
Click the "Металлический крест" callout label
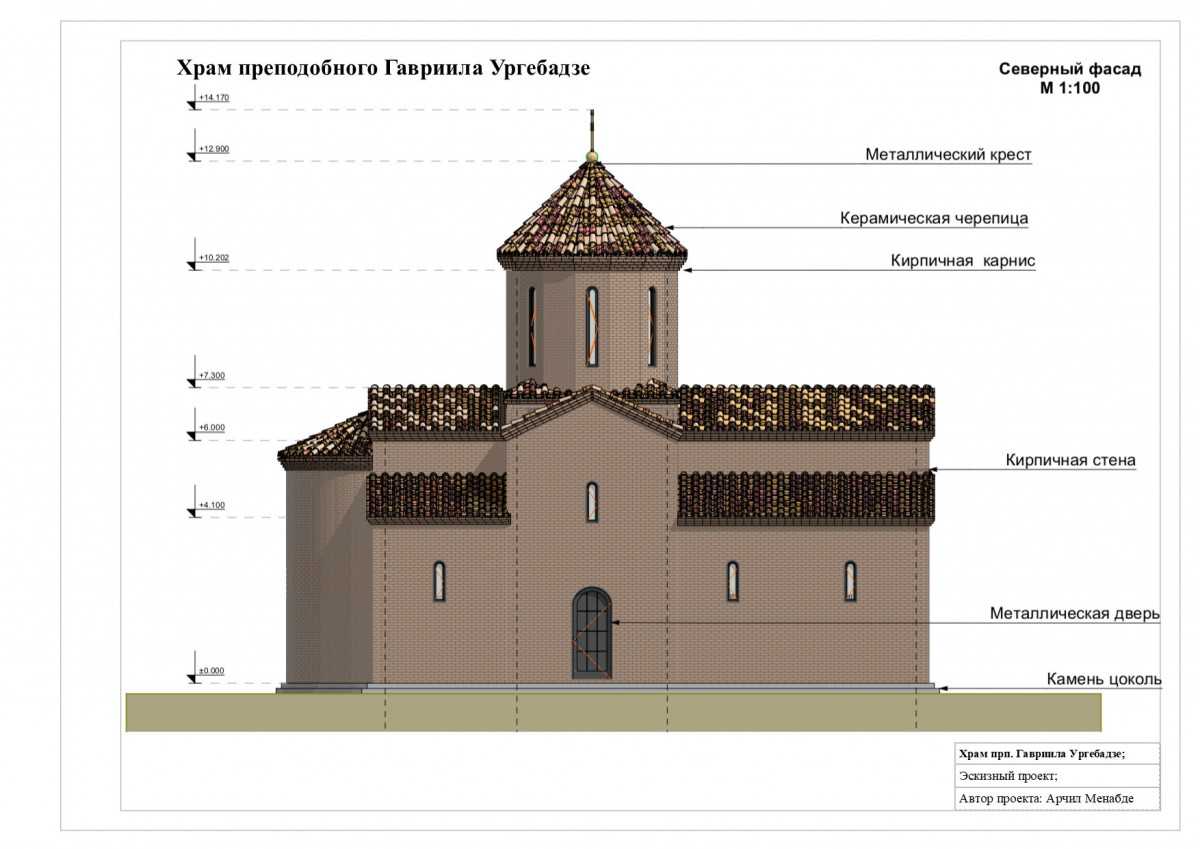click(x=948, y=155)
